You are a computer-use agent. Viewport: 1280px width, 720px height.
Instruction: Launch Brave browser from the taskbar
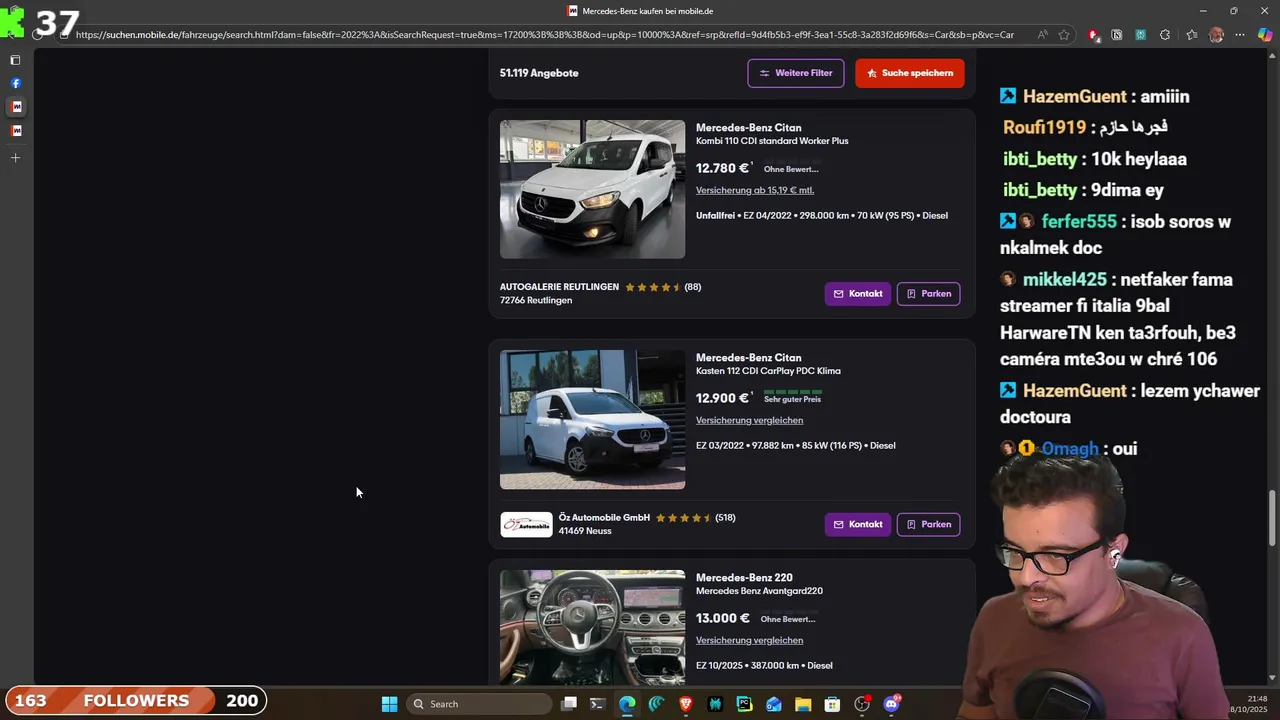(x=686, y=704)
